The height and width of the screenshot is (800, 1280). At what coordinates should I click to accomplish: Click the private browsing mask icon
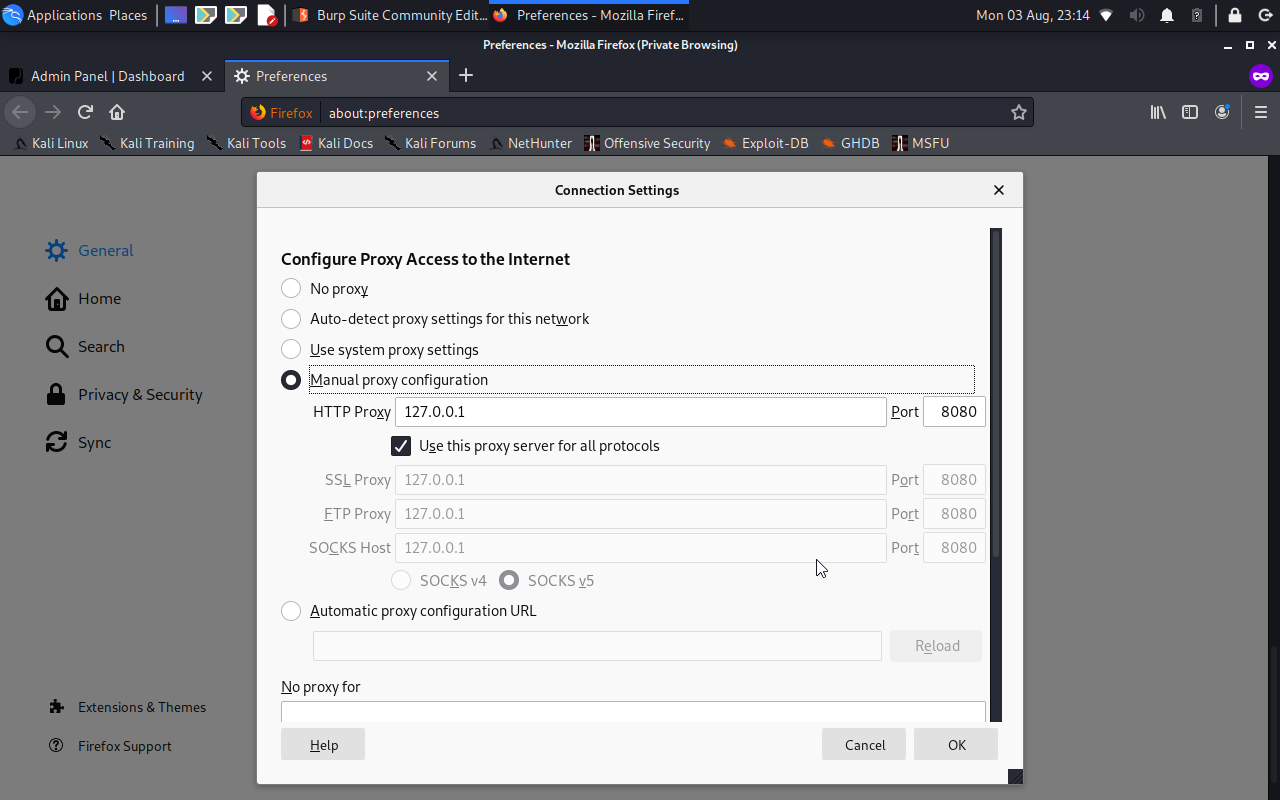1261,76
